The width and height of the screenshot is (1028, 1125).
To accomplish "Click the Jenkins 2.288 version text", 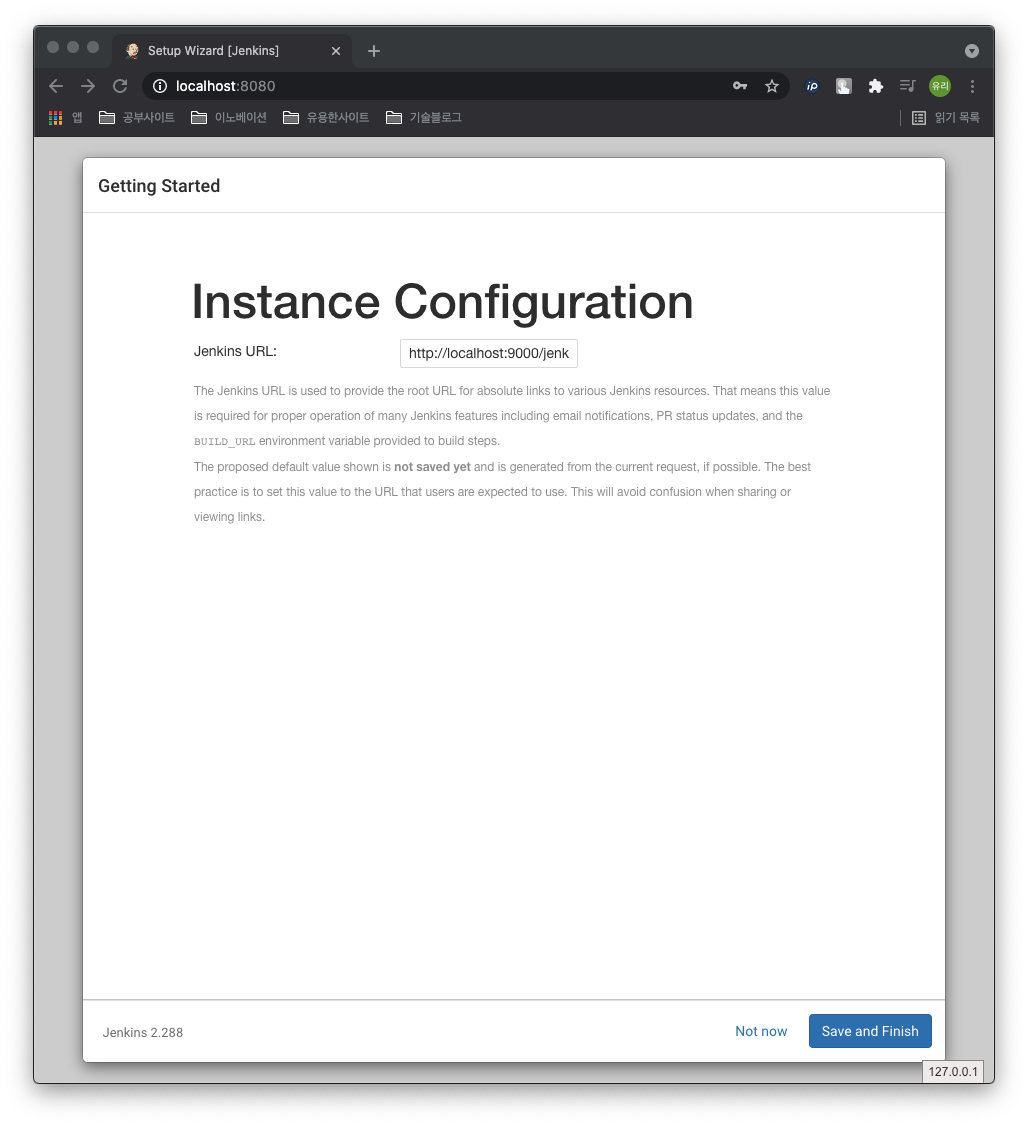I will (x=143, y=1032).
